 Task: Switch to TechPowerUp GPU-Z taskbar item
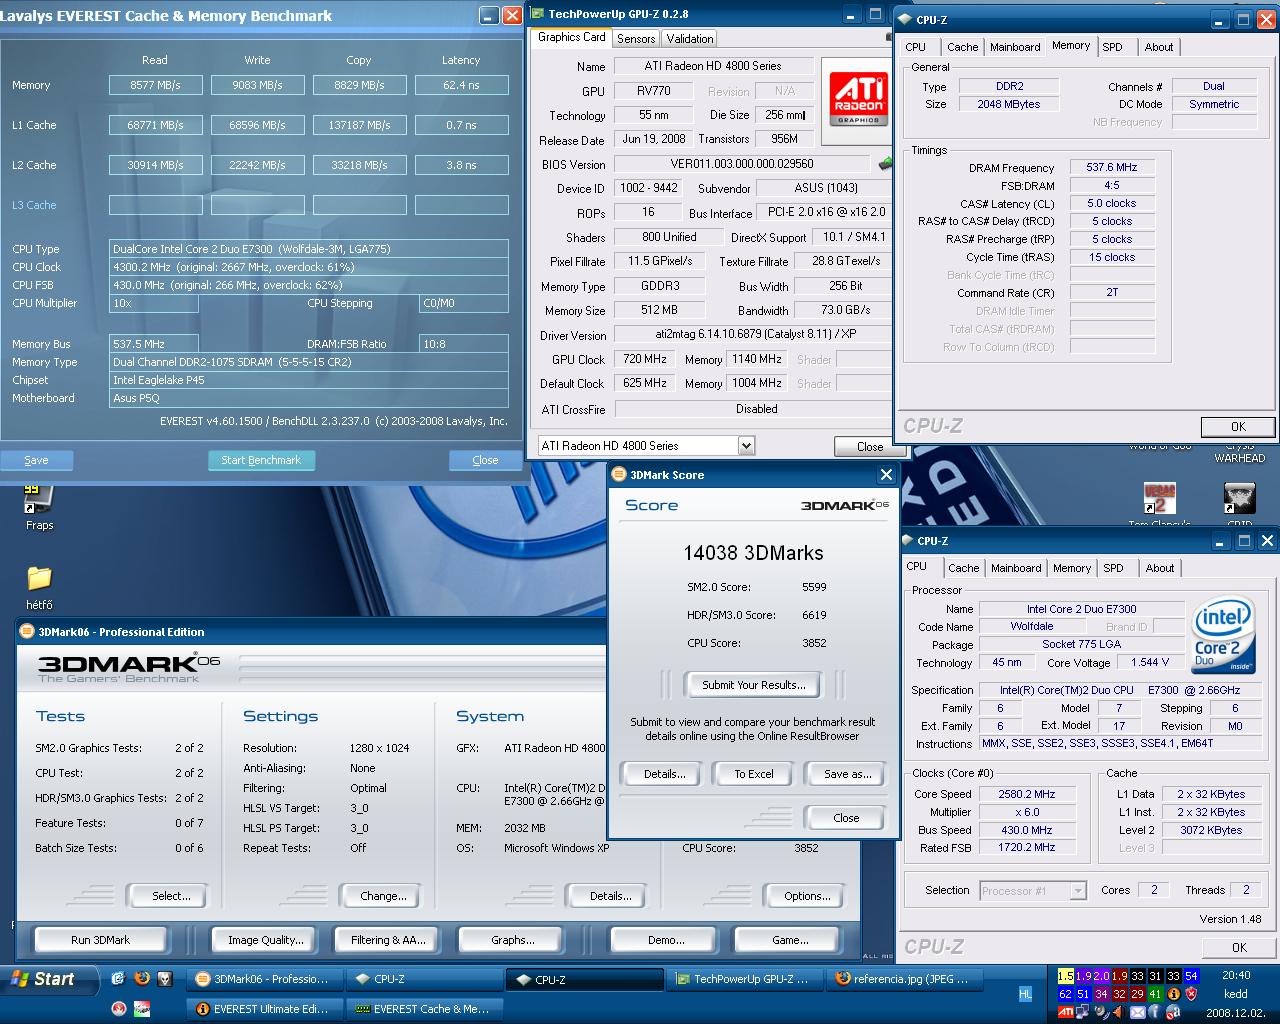pos(745,979)
